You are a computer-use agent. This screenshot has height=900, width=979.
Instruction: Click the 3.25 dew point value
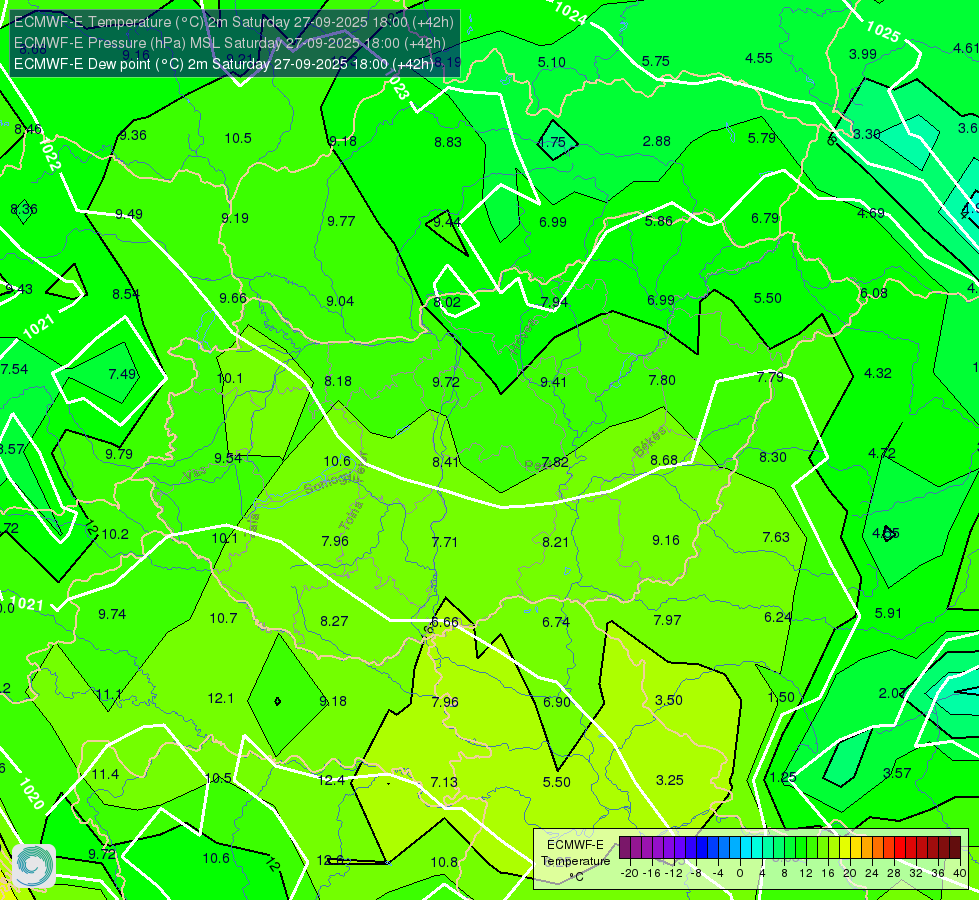pyautogui.click(x=670, y=779)
